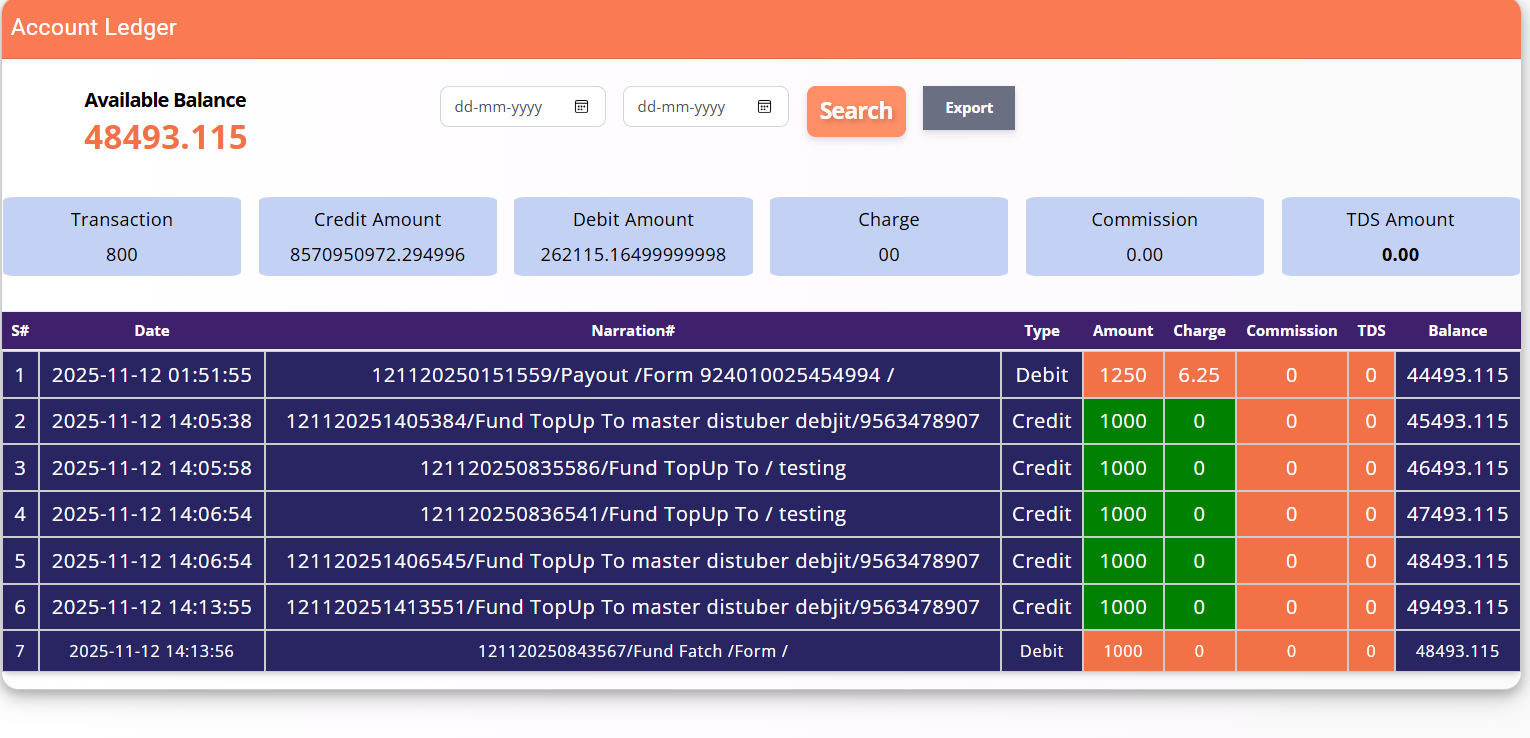This screenshot has width=1530, height=738.
Task: Click the first dd-mm-yyyy date input
Action: pyautogui.click(x=507, y=107)
